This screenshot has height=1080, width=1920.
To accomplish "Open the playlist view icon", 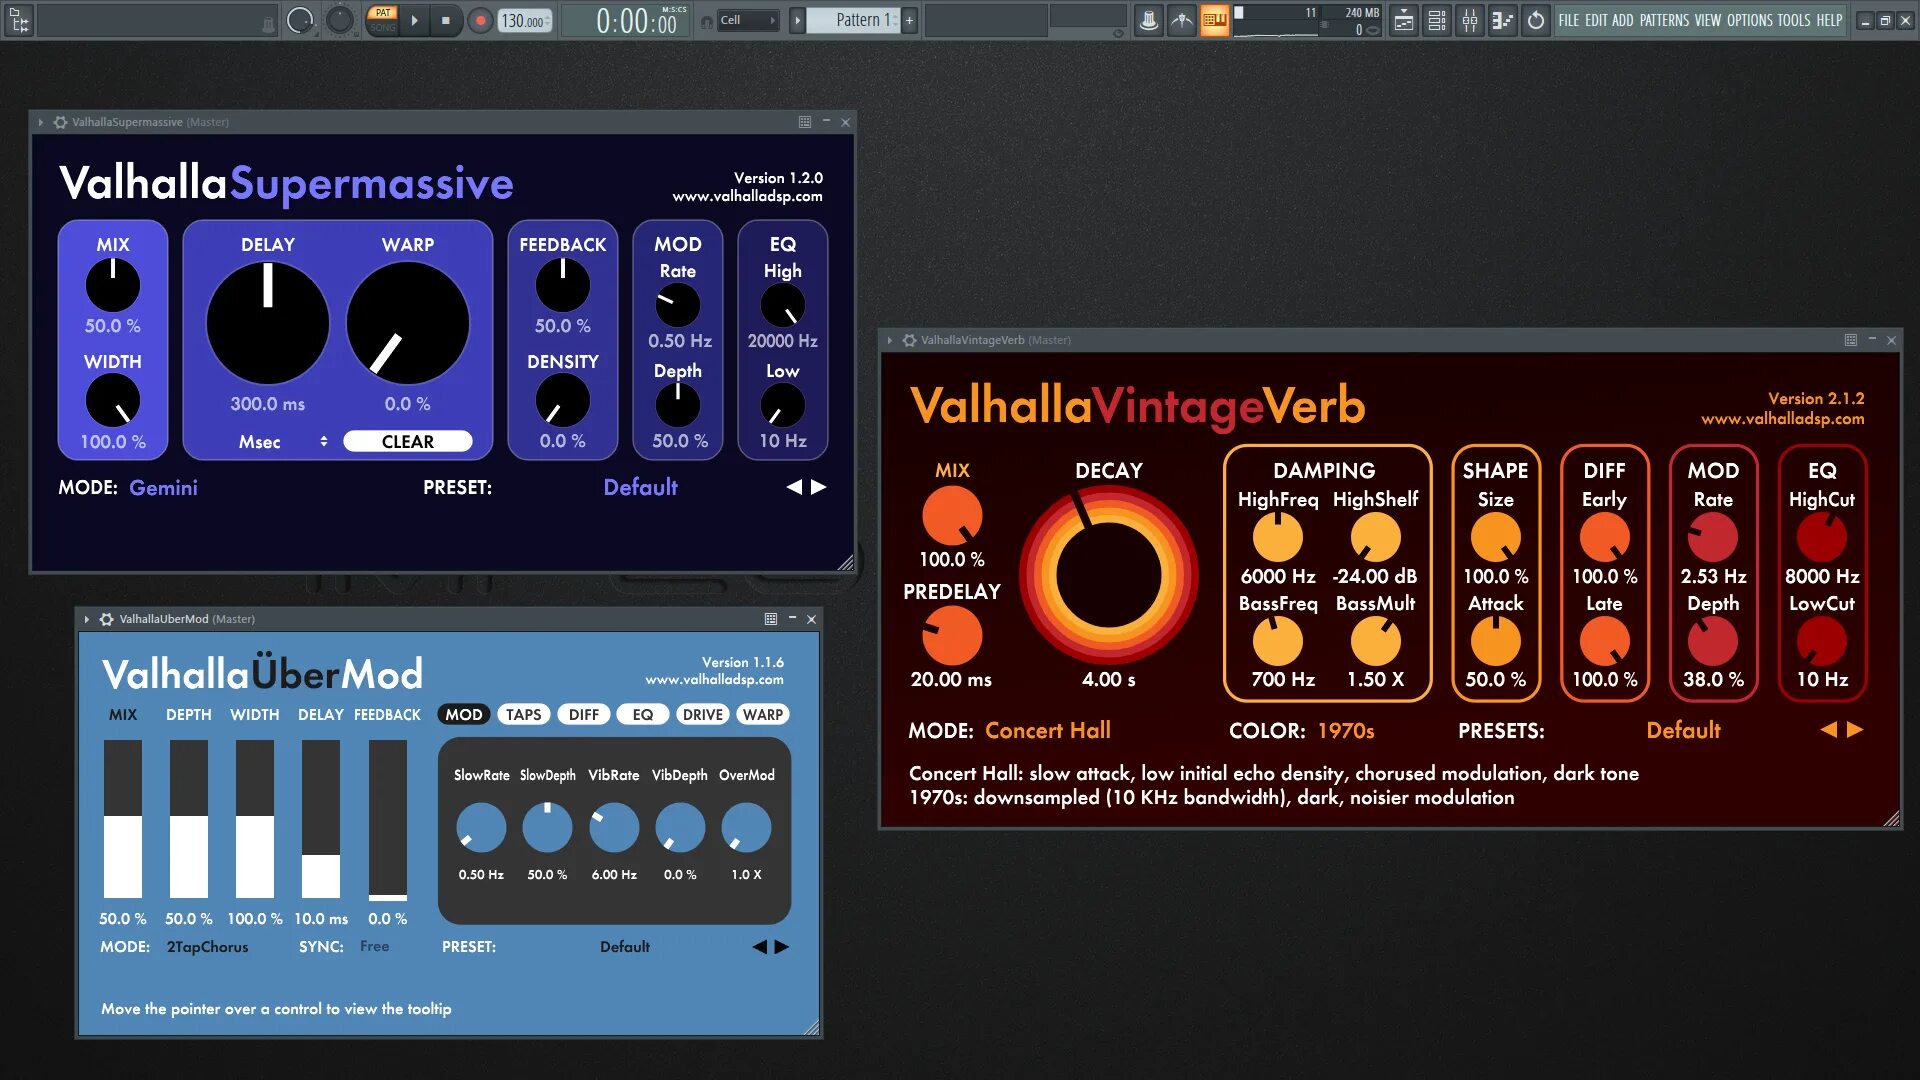I will coord(1404,20).
